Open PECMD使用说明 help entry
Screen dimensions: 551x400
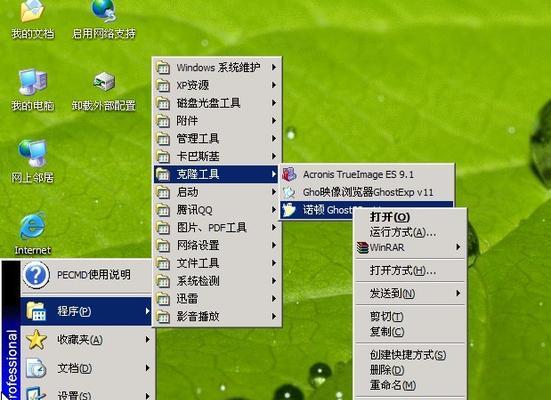86,275
